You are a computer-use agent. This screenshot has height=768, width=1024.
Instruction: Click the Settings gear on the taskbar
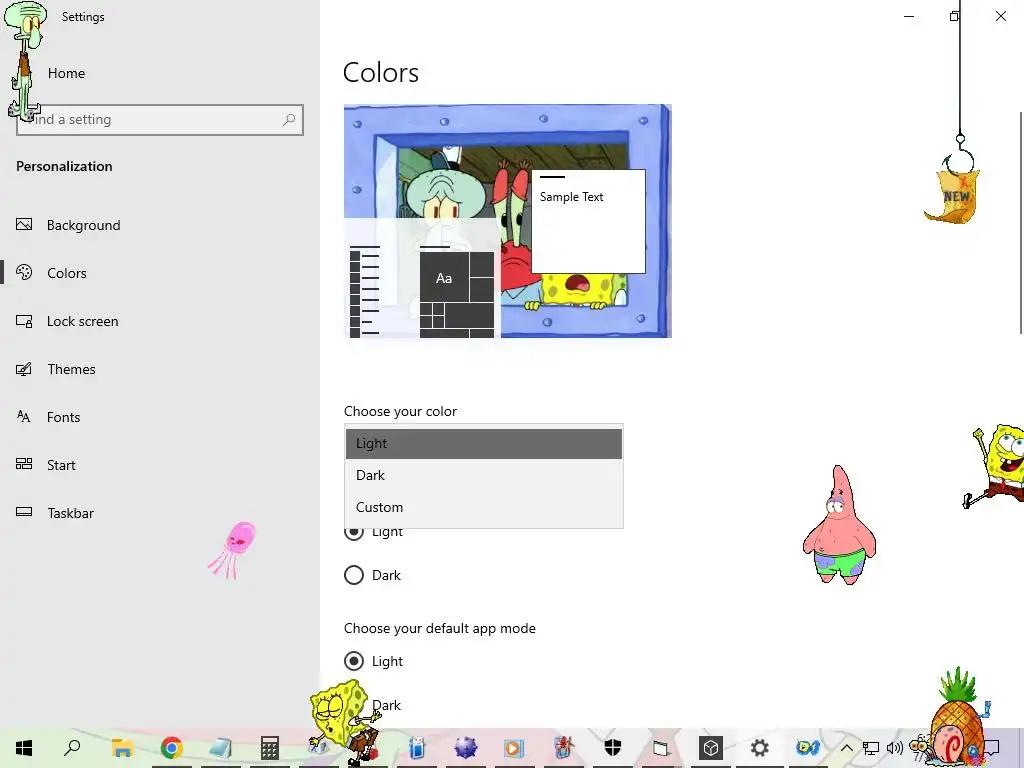[x=760, y=748]
